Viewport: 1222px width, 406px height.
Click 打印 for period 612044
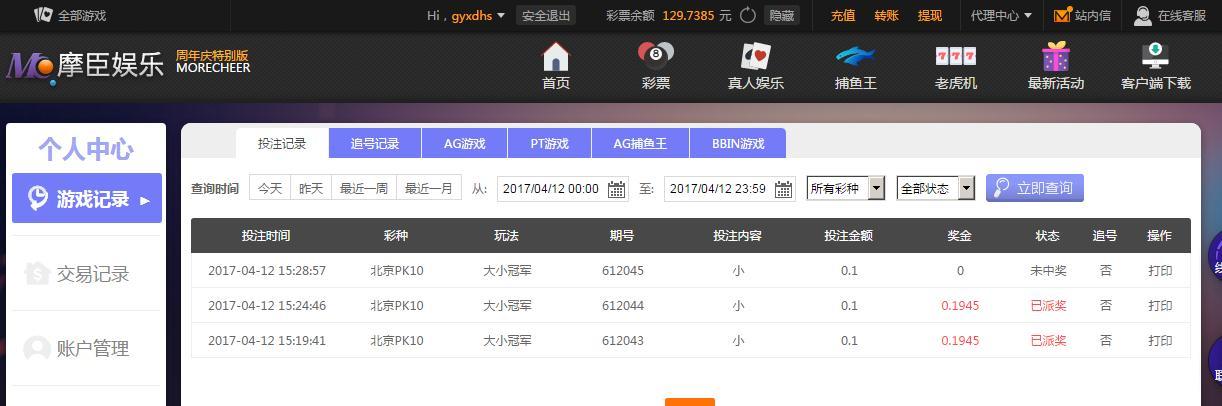(1160, 305)
